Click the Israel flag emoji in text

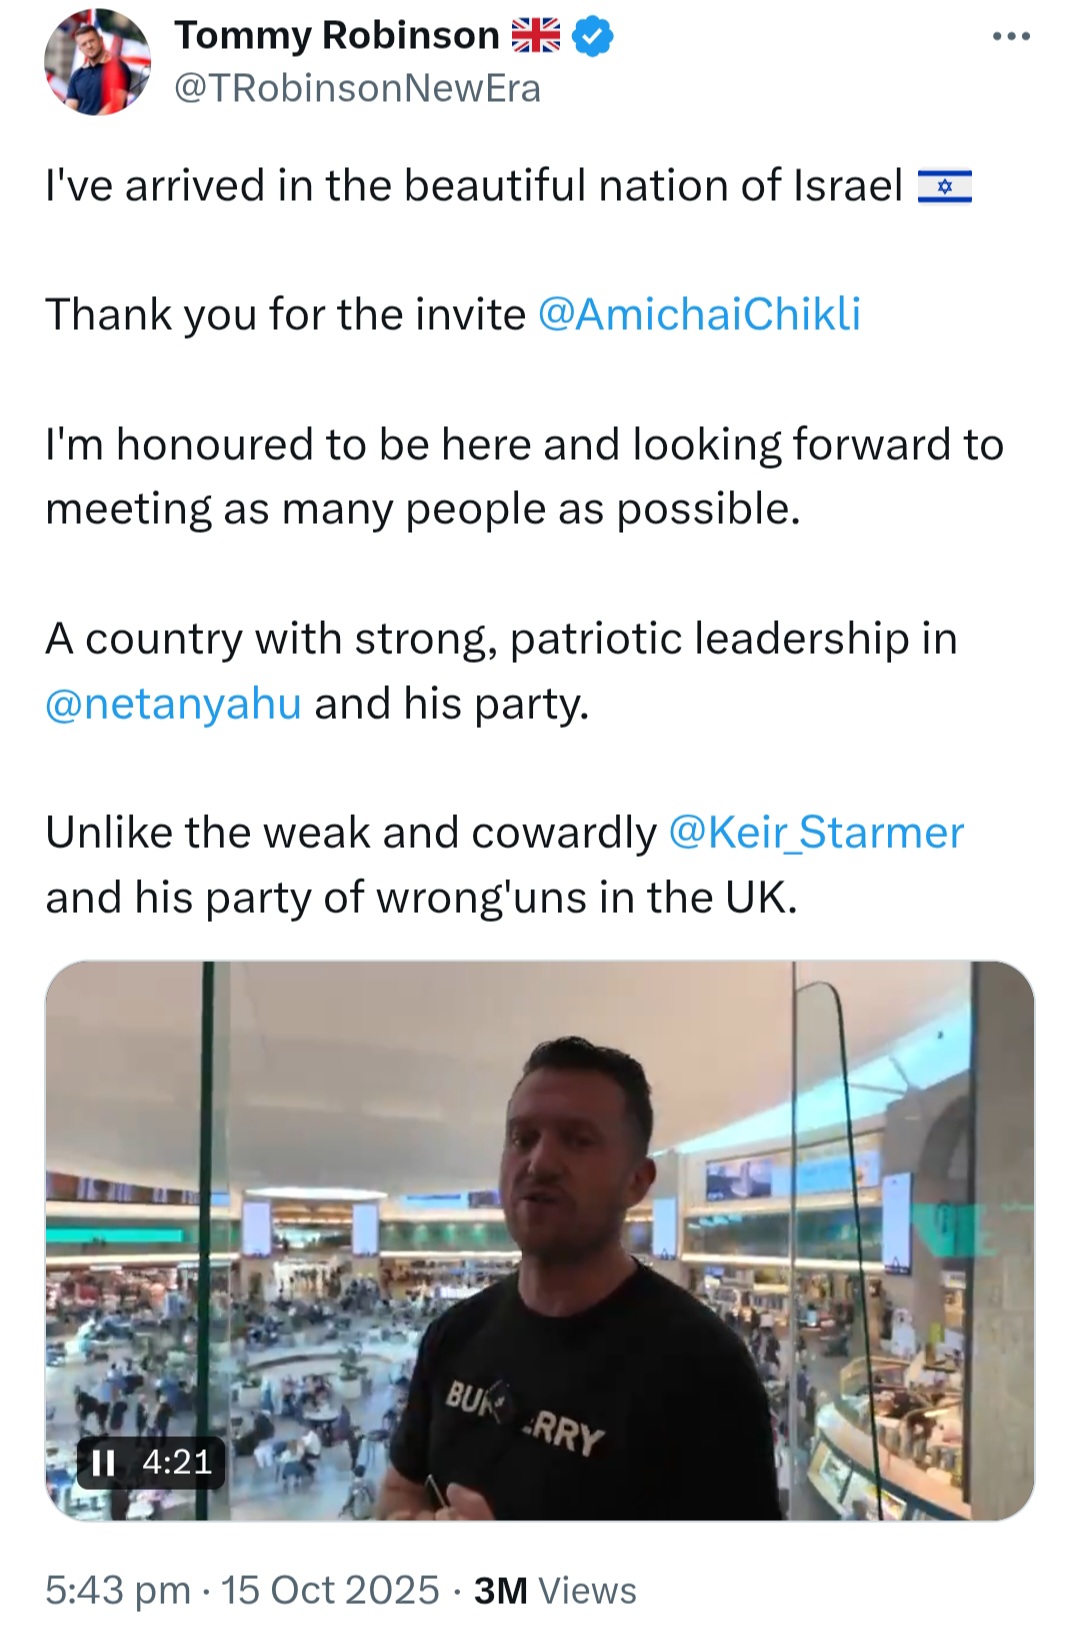click(x=944, y=187)
